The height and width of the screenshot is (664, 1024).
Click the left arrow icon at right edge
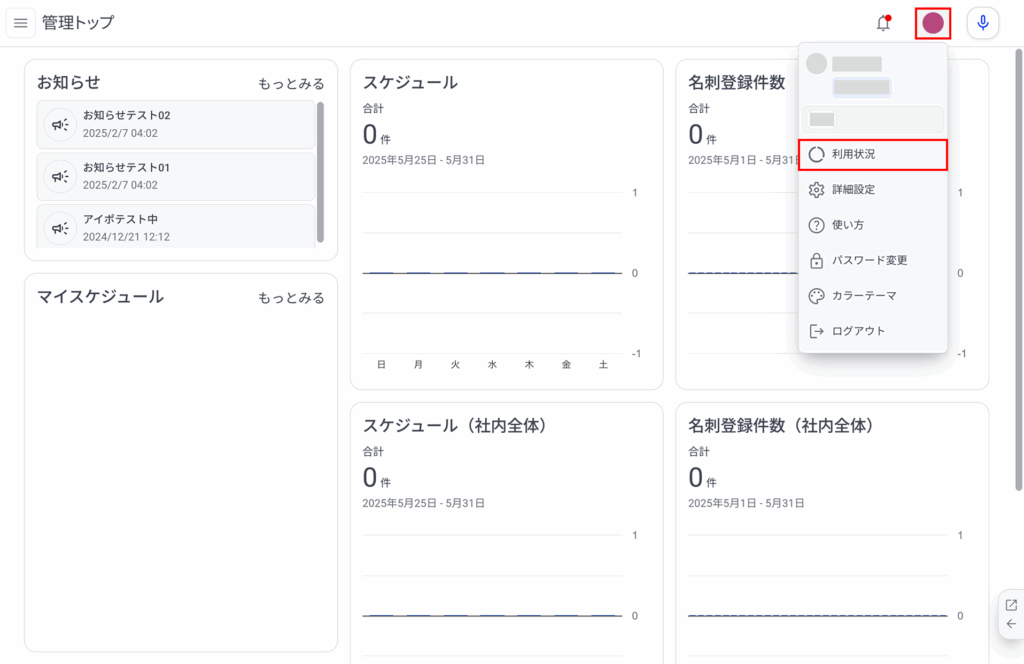click(x=1011, y=624)
